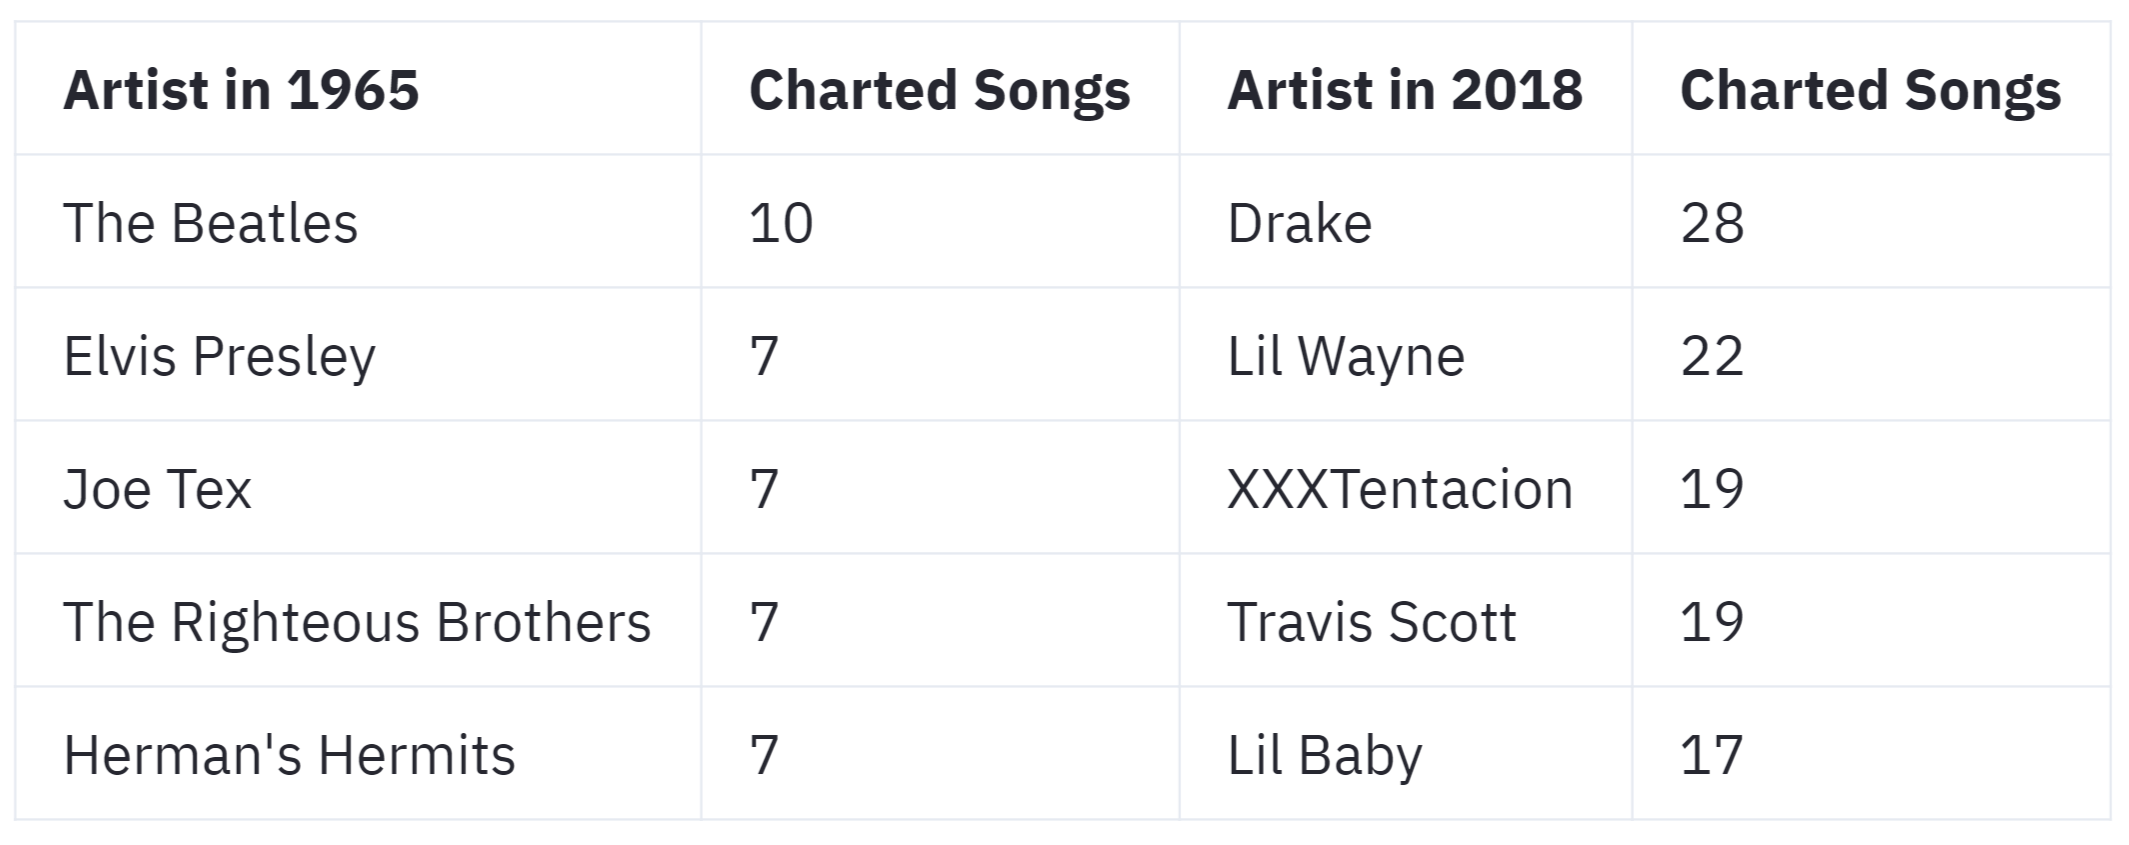Click the "Artist in 1965" column header
Image resolution: width=2129 pixels, height=845 pixels.
241,90
